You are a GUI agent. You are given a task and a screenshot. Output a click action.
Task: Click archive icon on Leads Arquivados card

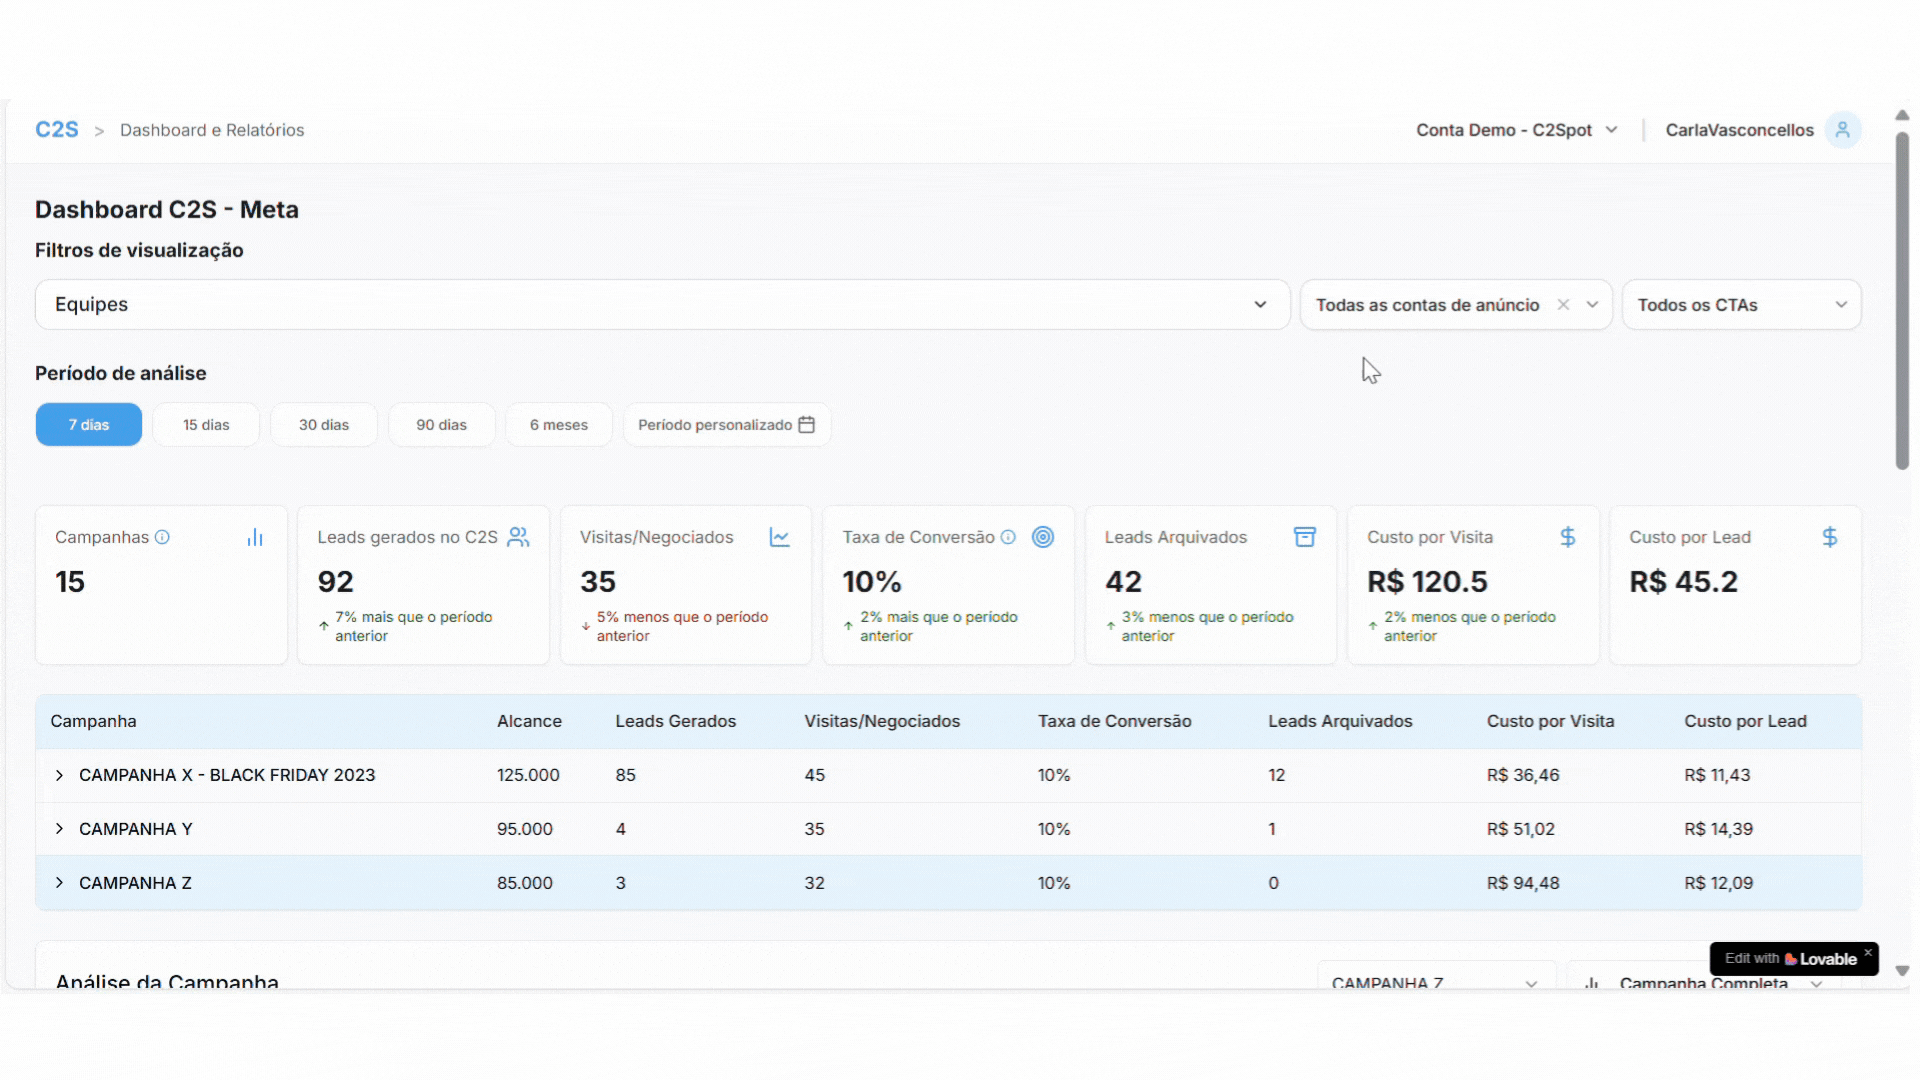pyautogui.click(x=1305, y=537)
